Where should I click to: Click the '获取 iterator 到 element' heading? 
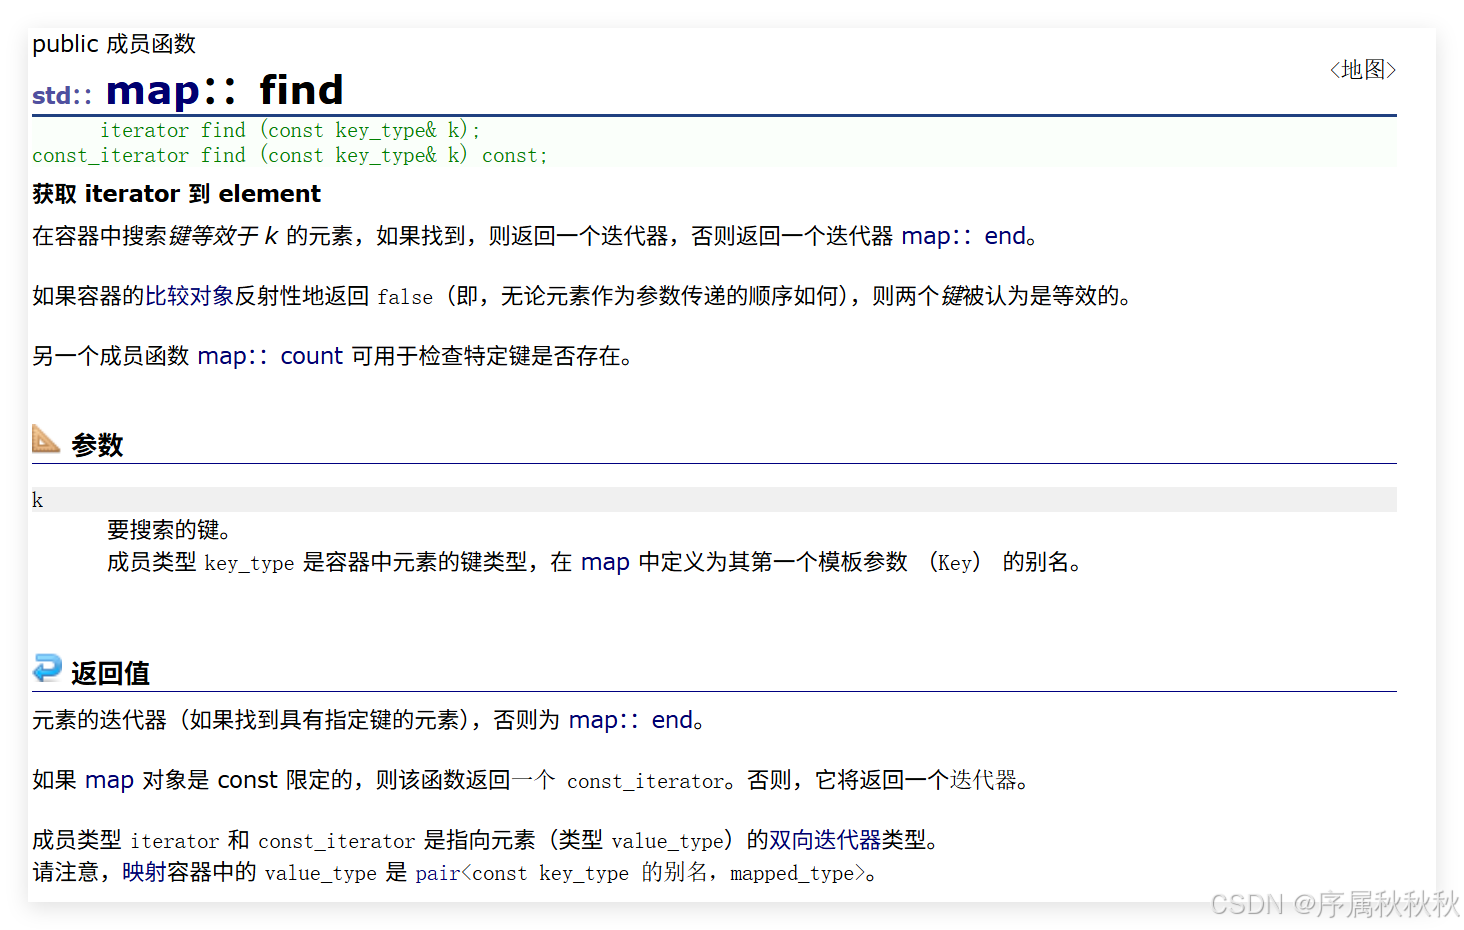tap(176, 194)
